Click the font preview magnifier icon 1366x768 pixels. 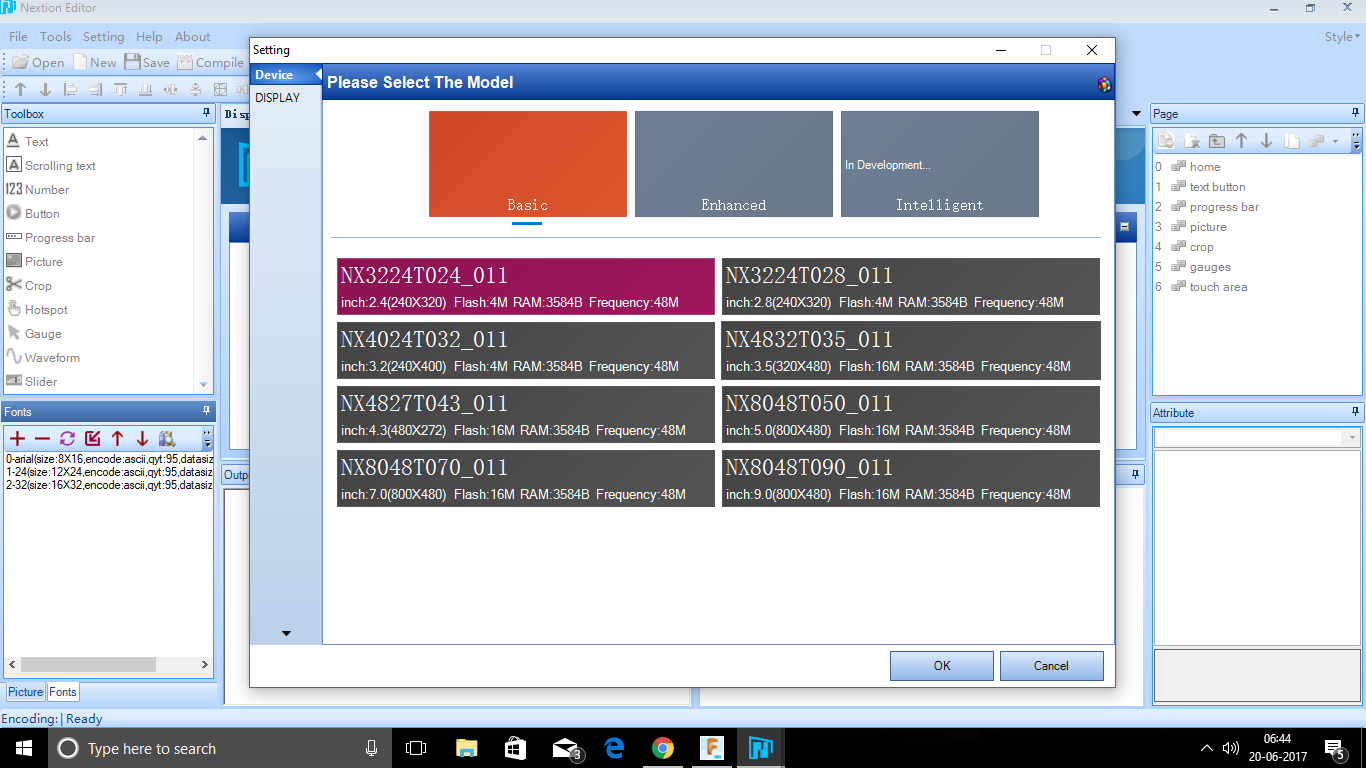(167, 438)
